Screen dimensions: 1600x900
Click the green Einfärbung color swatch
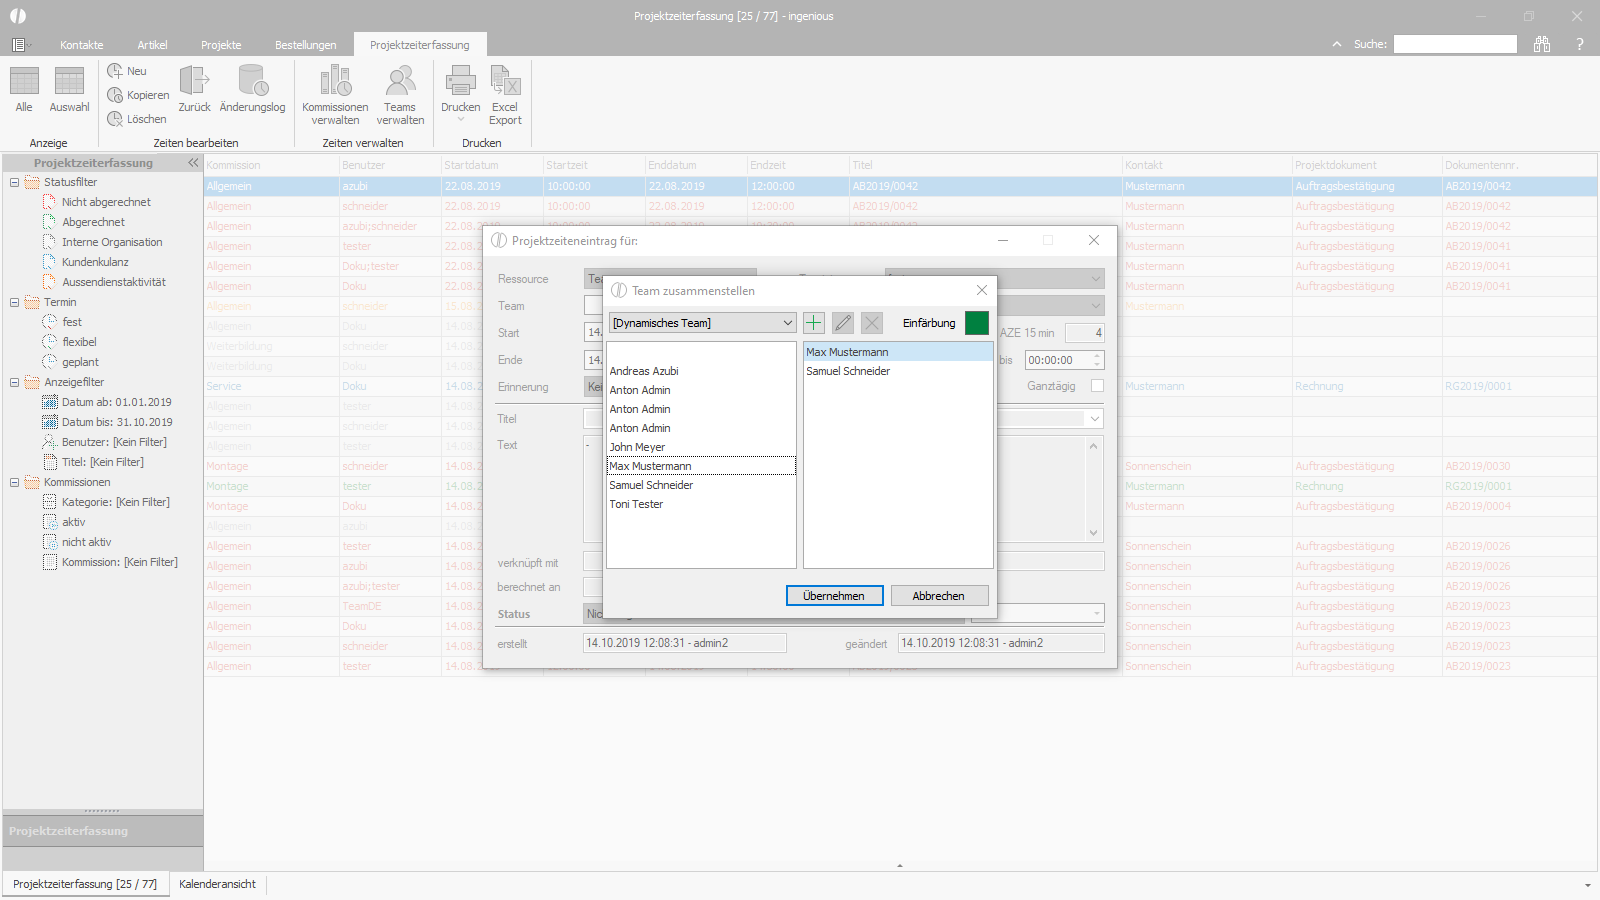tap(977, 323)
